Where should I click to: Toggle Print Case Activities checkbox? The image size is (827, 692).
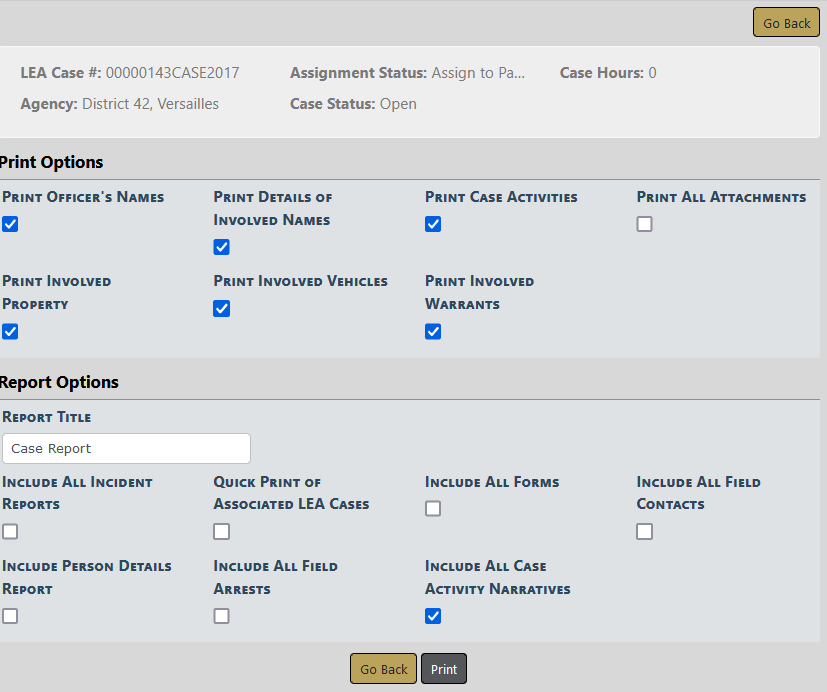[433, 224]
